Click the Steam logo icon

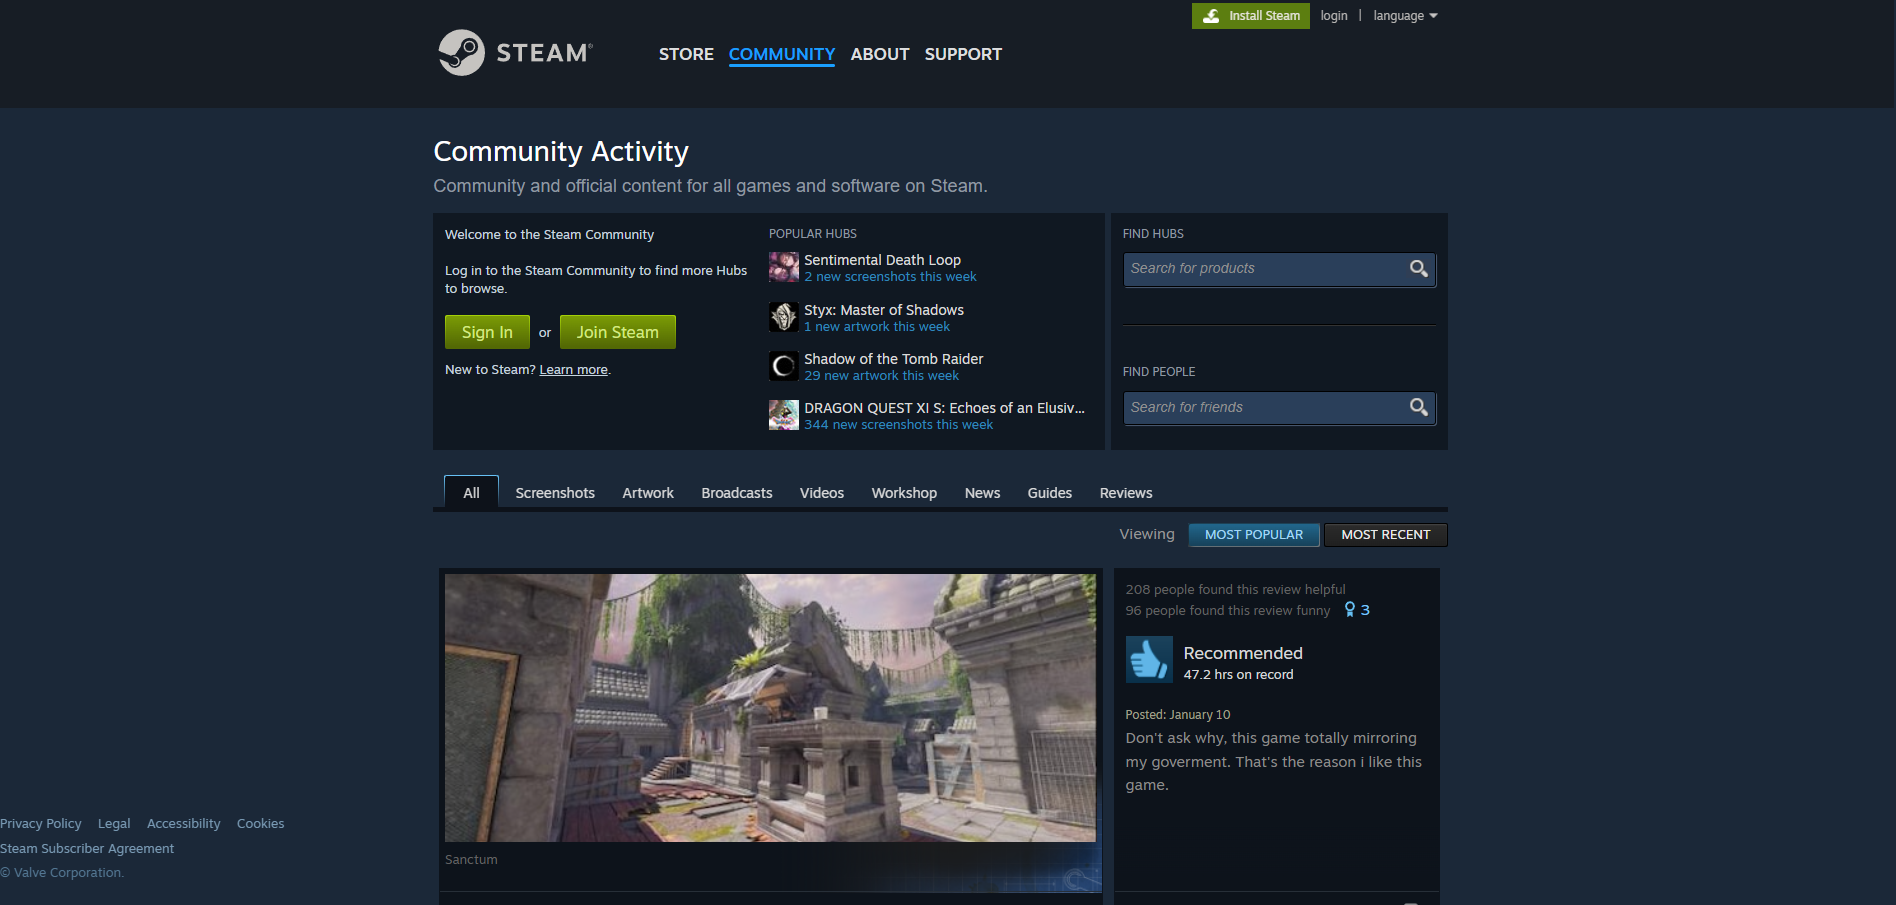click(x=463, y=52)
